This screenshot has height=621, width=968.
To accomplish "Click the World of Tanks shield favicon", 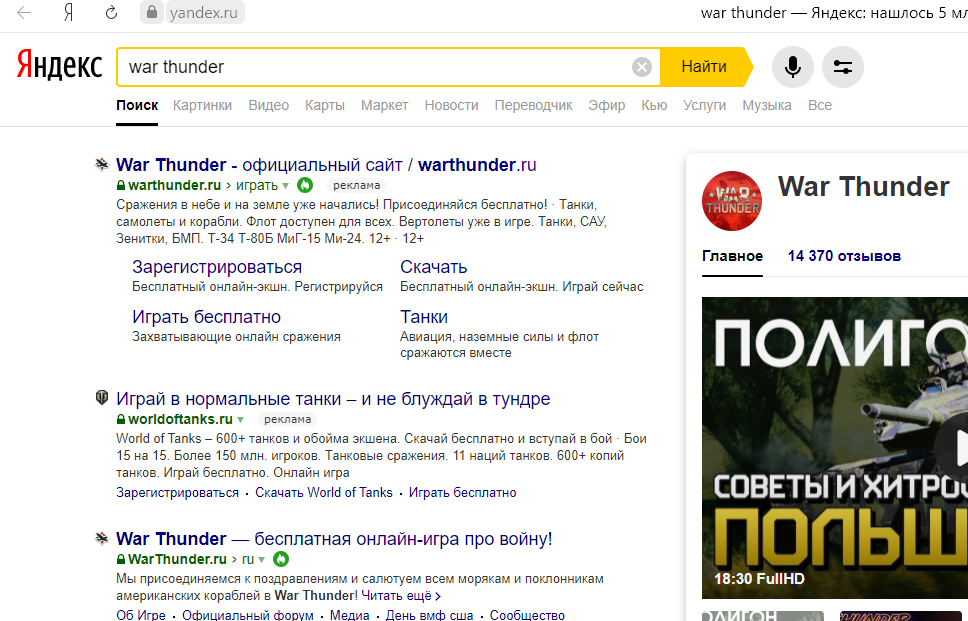I will 102,398.
